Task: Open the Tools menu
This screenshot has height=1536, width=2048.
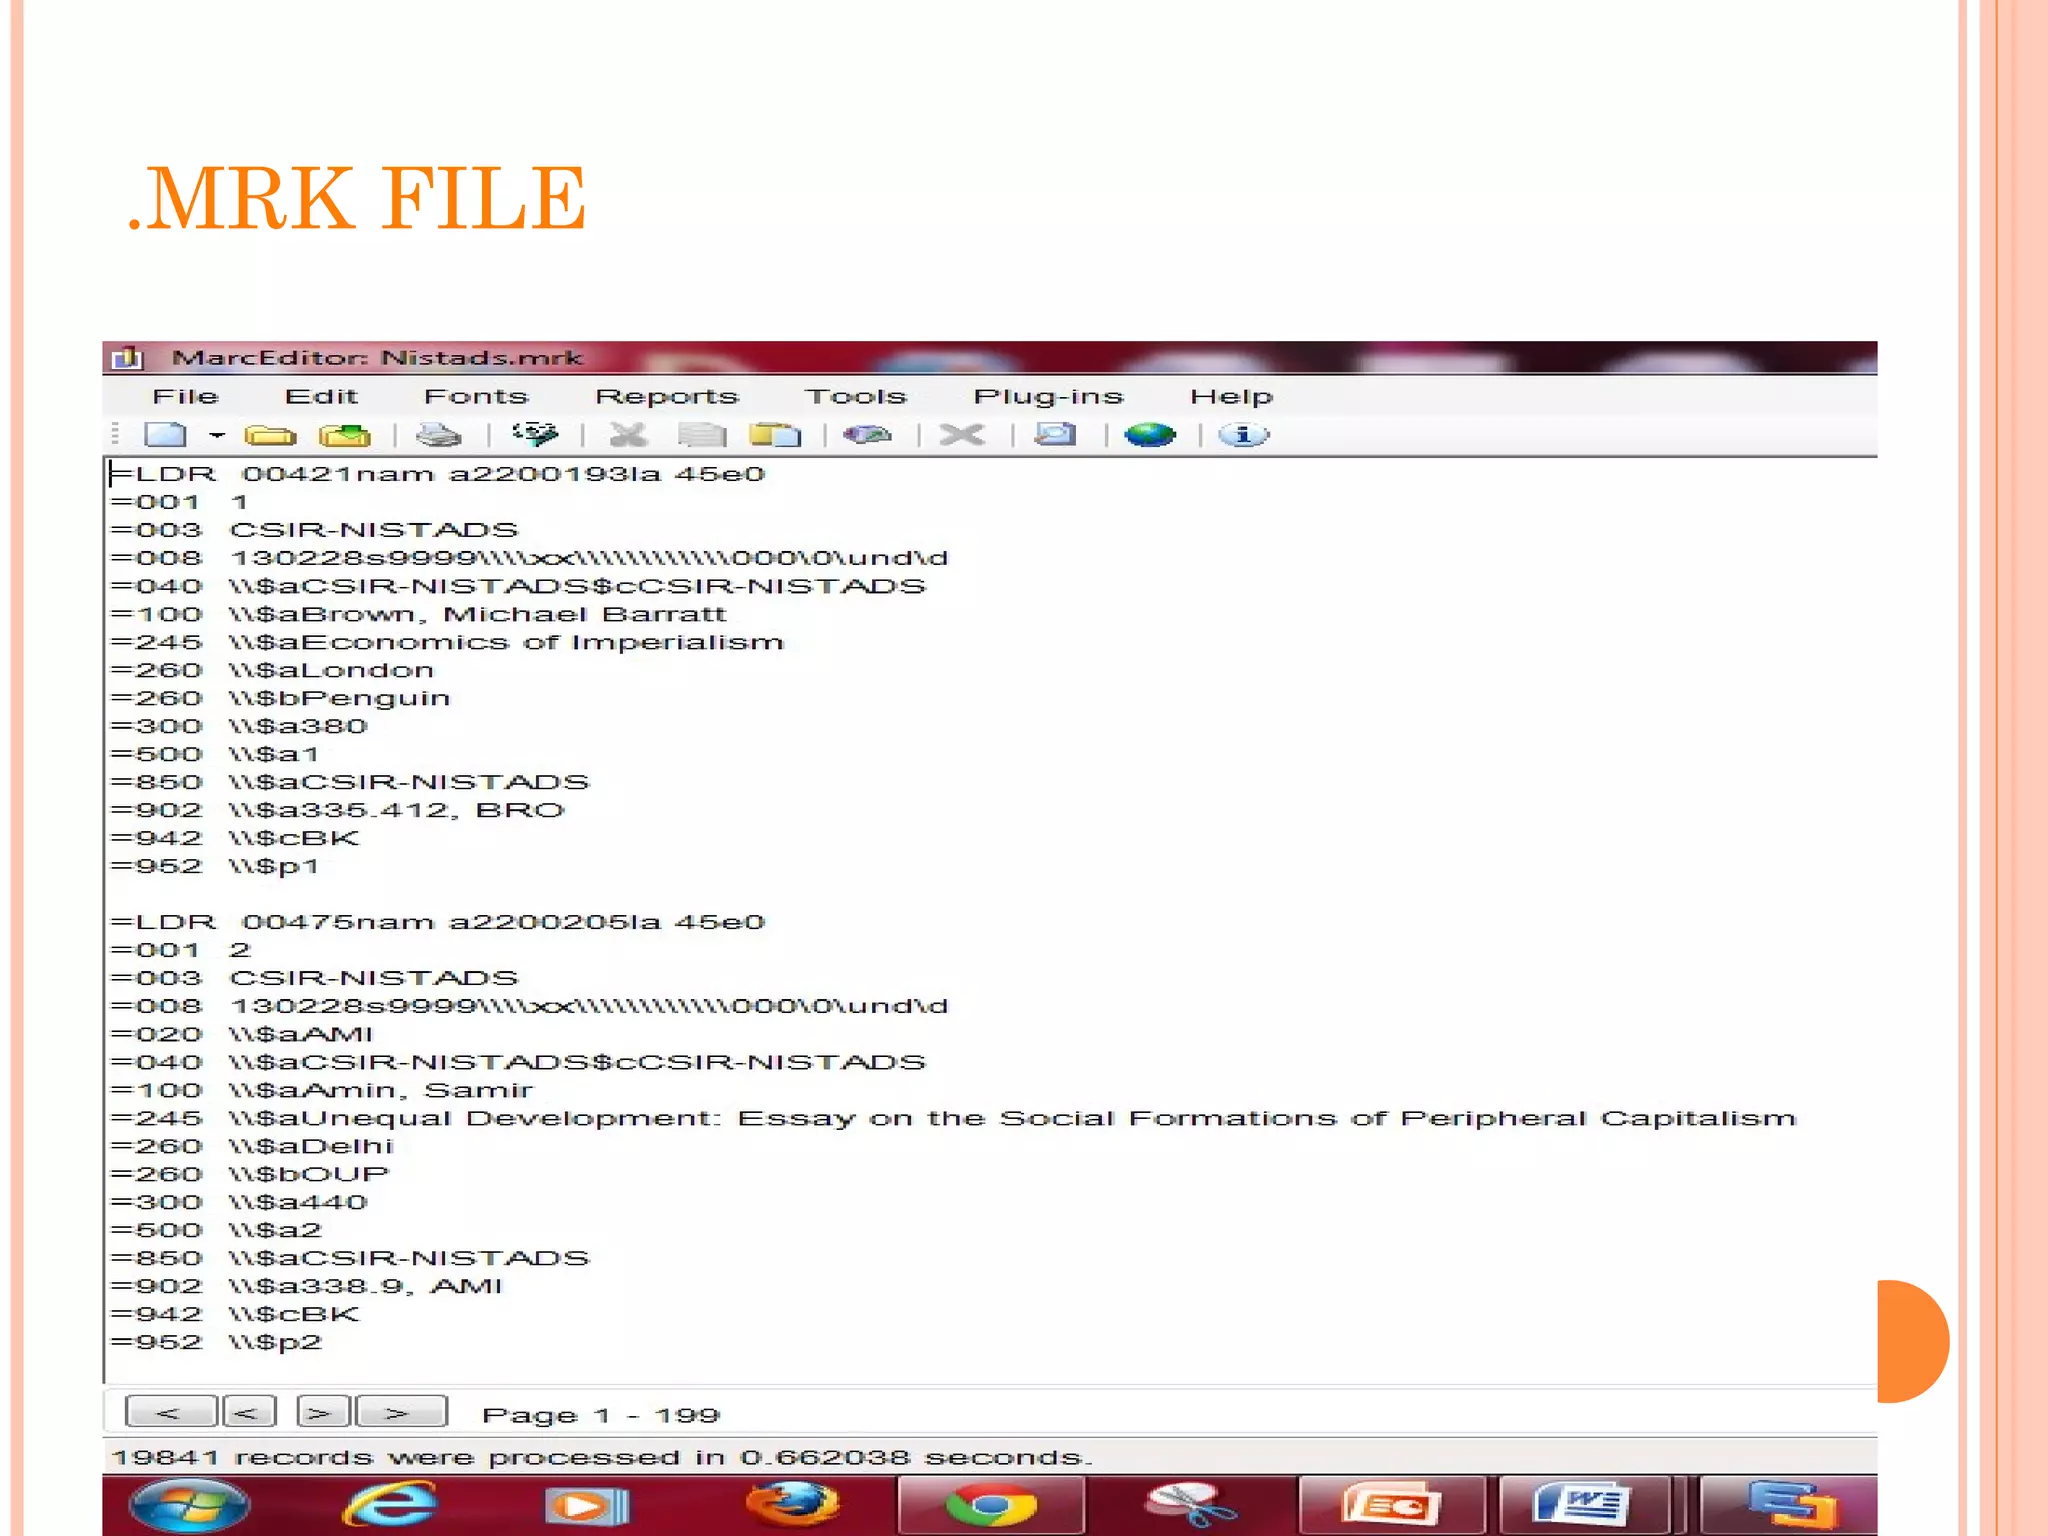Action: 856,396
